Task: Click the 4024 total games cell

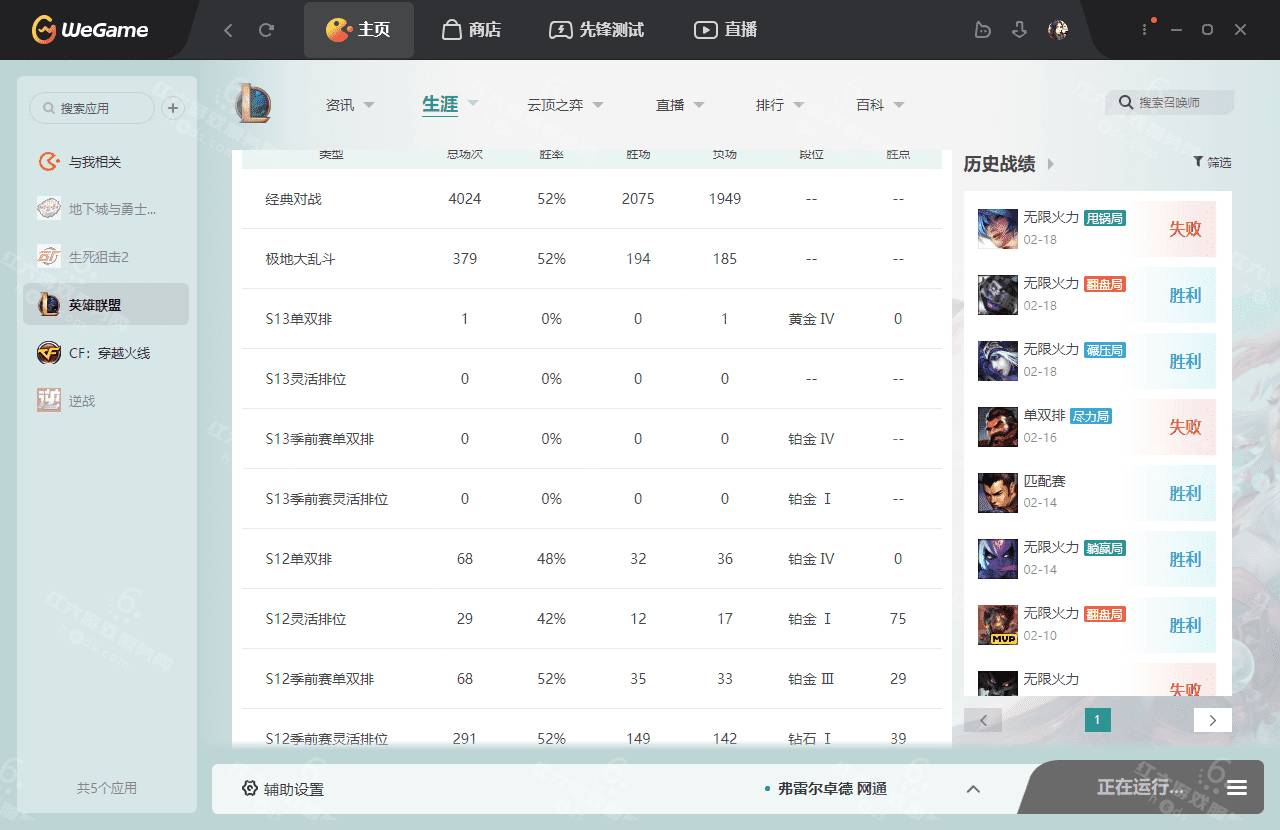Action: (465, 199)
